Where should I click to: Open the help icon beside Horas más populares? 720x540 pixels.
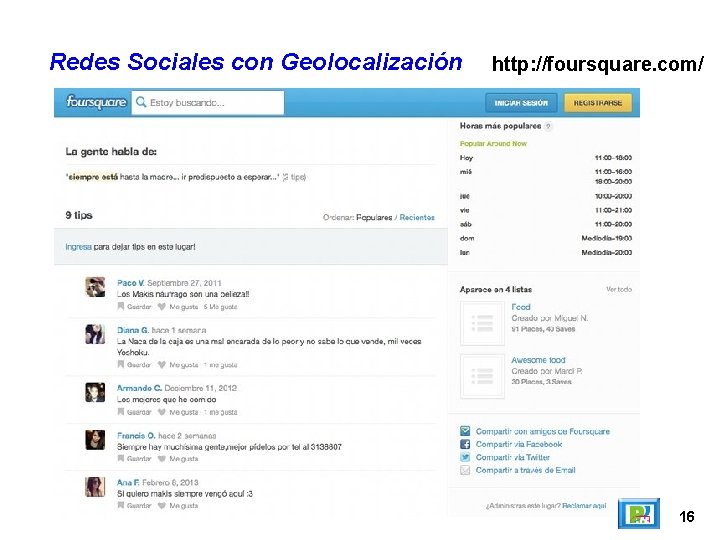tap(548, 126)
